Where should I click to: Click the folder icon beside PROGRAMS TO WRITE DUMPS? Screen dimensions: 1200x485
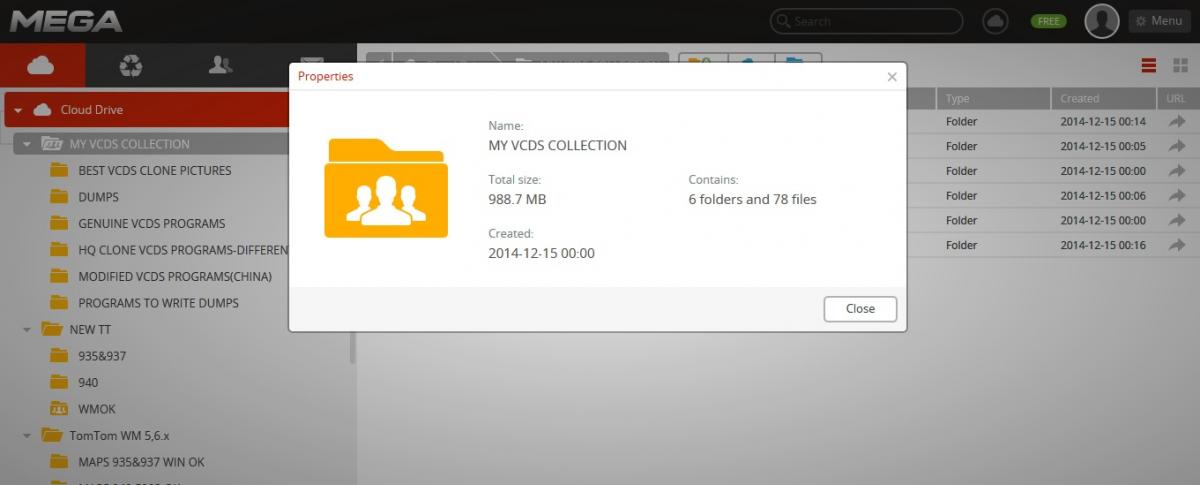(x=59, y=303)
